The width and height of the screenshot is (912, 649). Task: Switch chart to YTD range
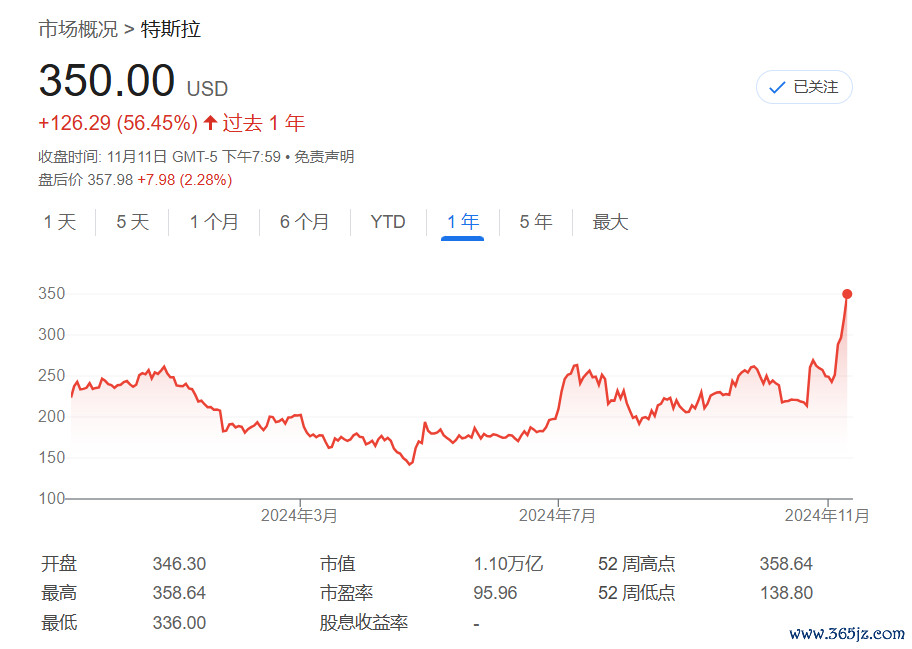(x=388, y=222)
